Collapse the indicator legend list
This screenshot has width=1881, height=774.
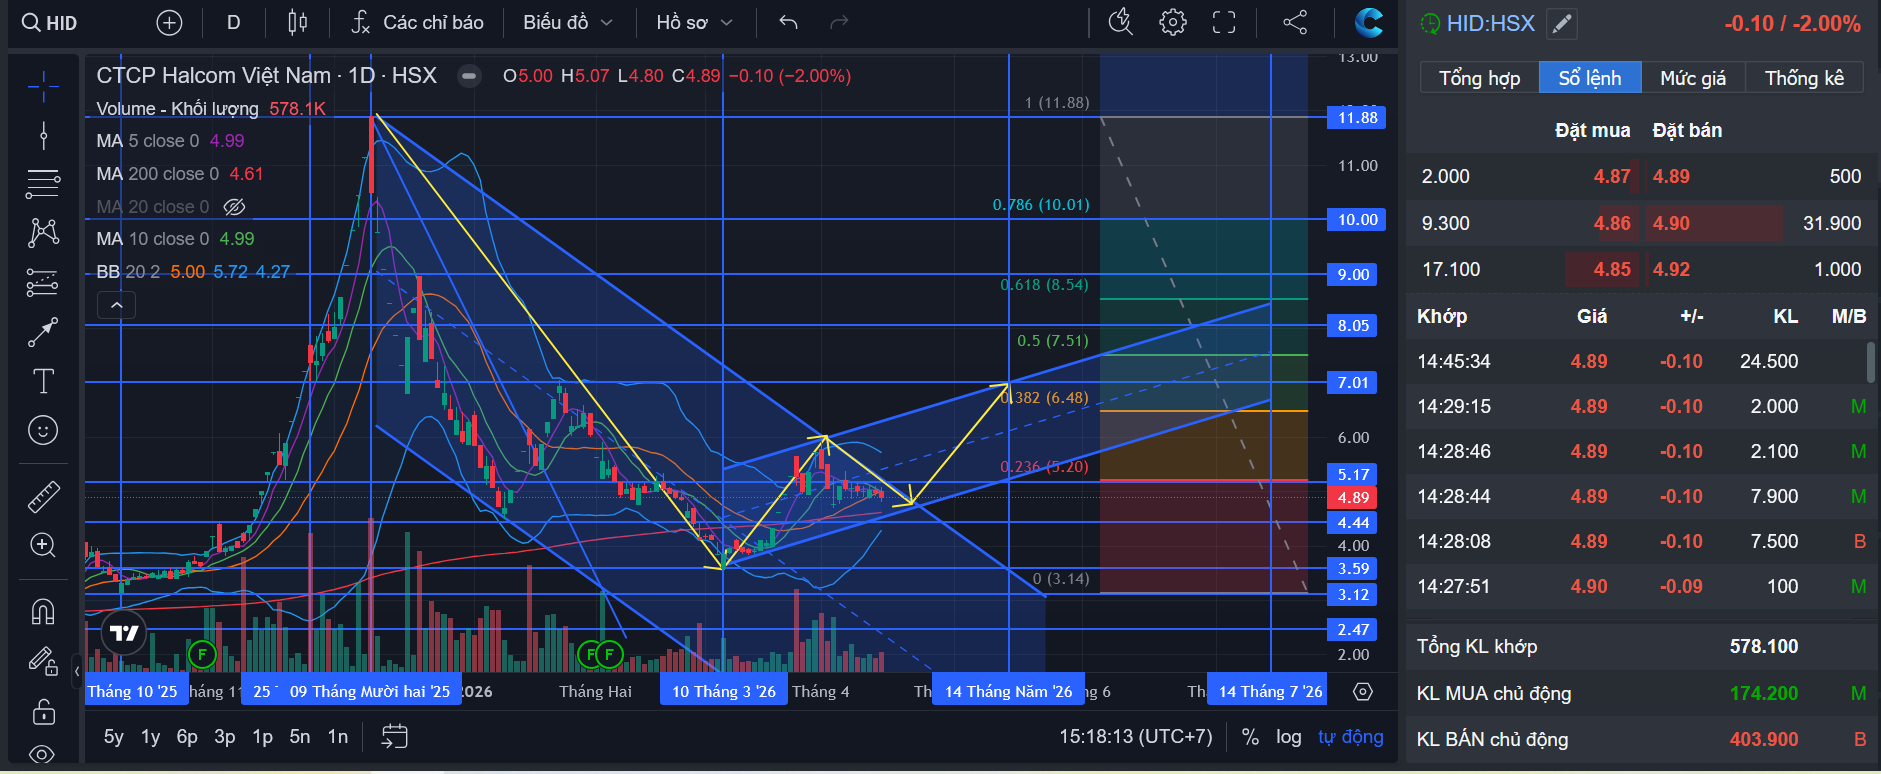(x=117, y=305)
